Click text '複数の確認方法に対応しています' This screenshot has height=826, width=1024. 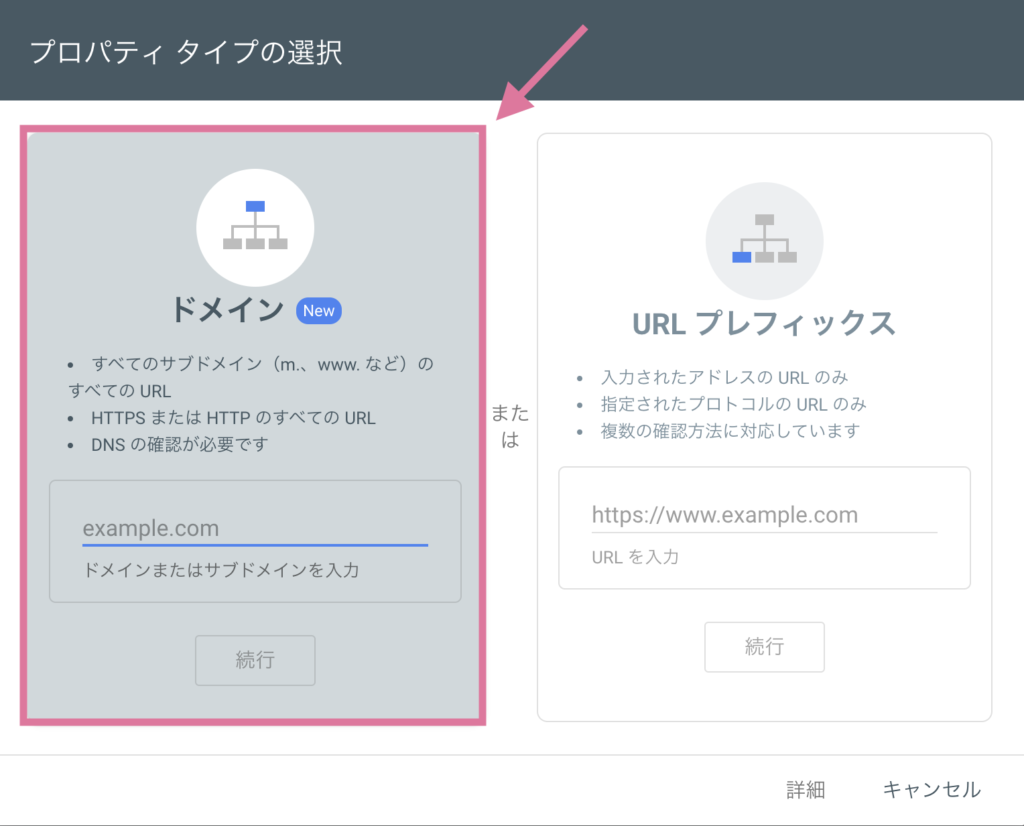730,431
